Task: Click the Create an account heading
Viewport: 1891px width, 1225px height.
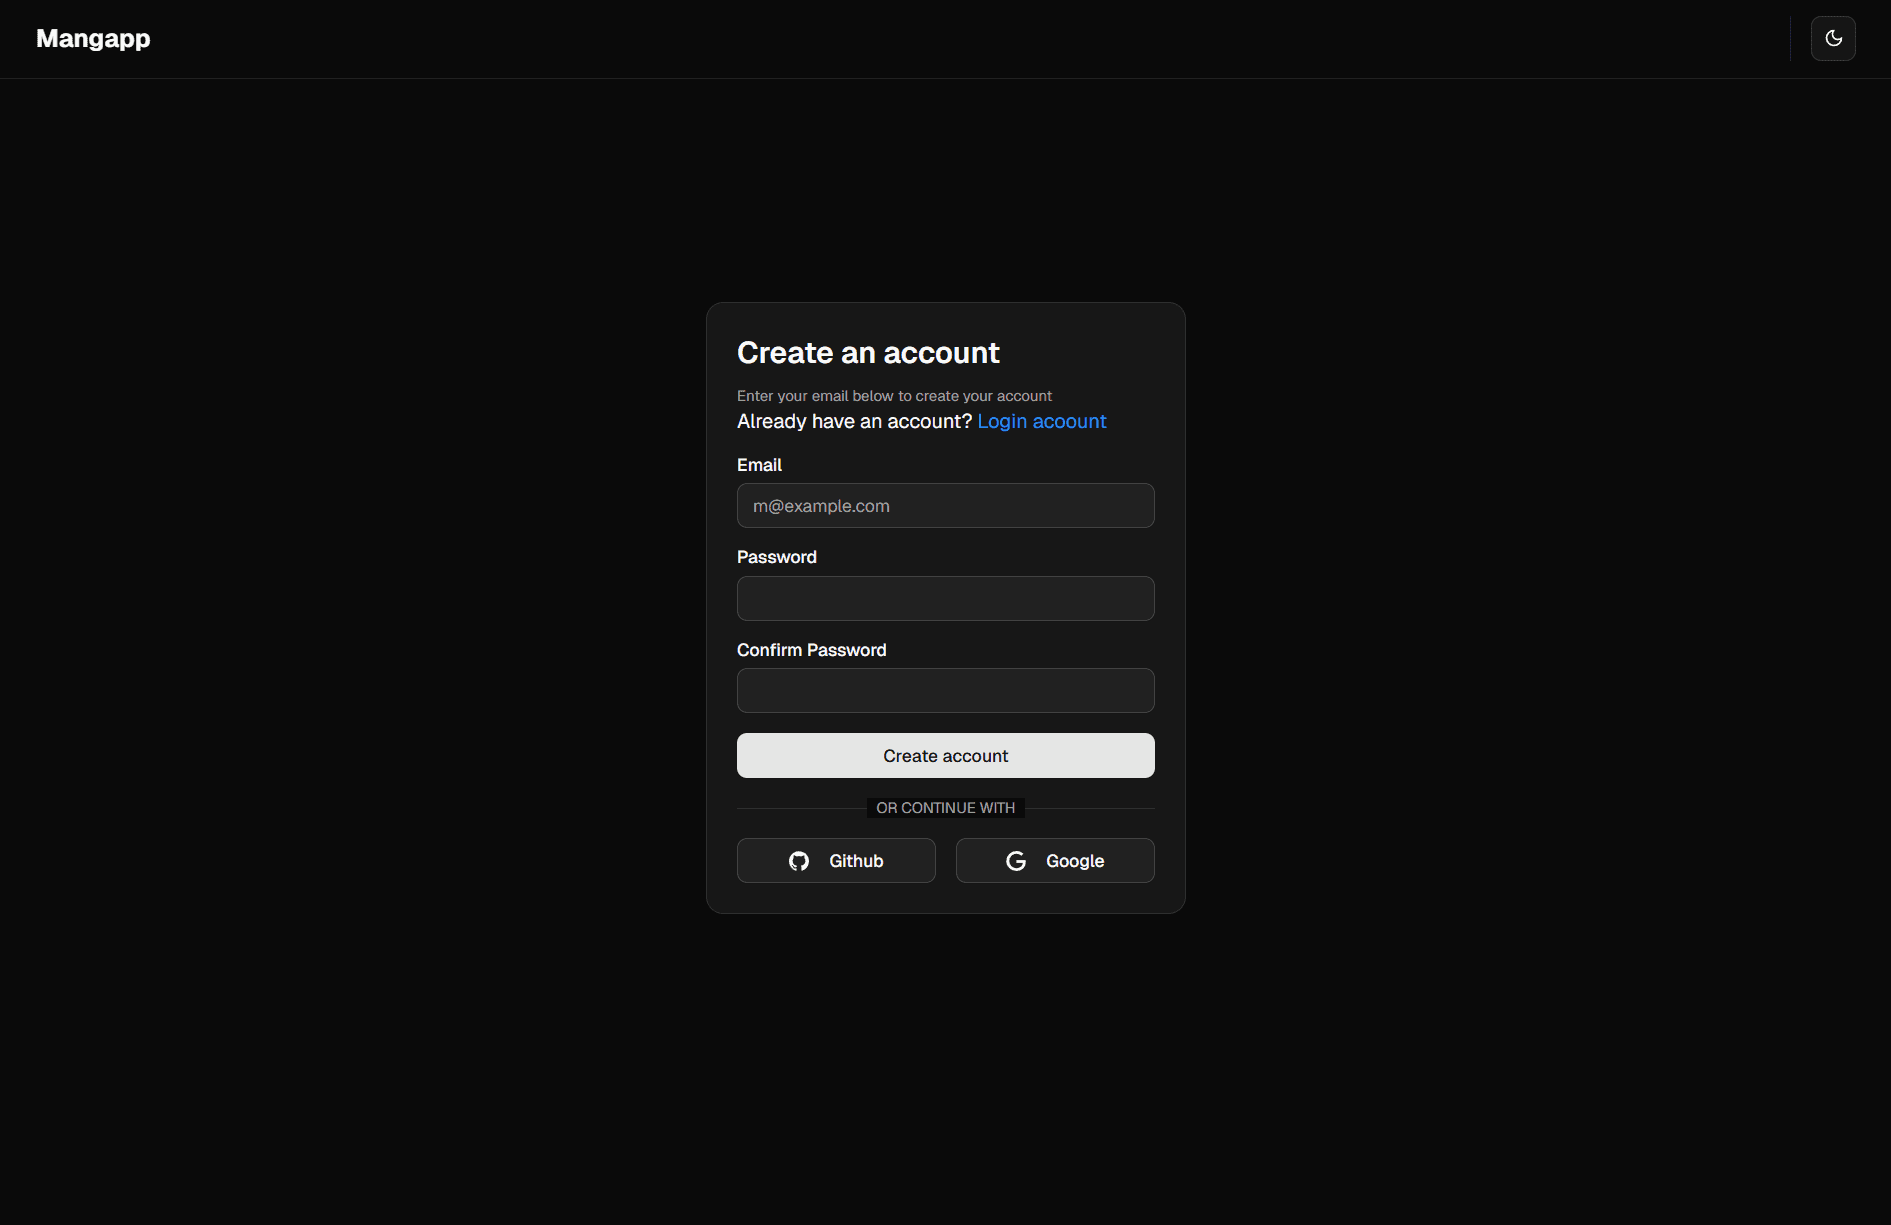Action: 868,352
